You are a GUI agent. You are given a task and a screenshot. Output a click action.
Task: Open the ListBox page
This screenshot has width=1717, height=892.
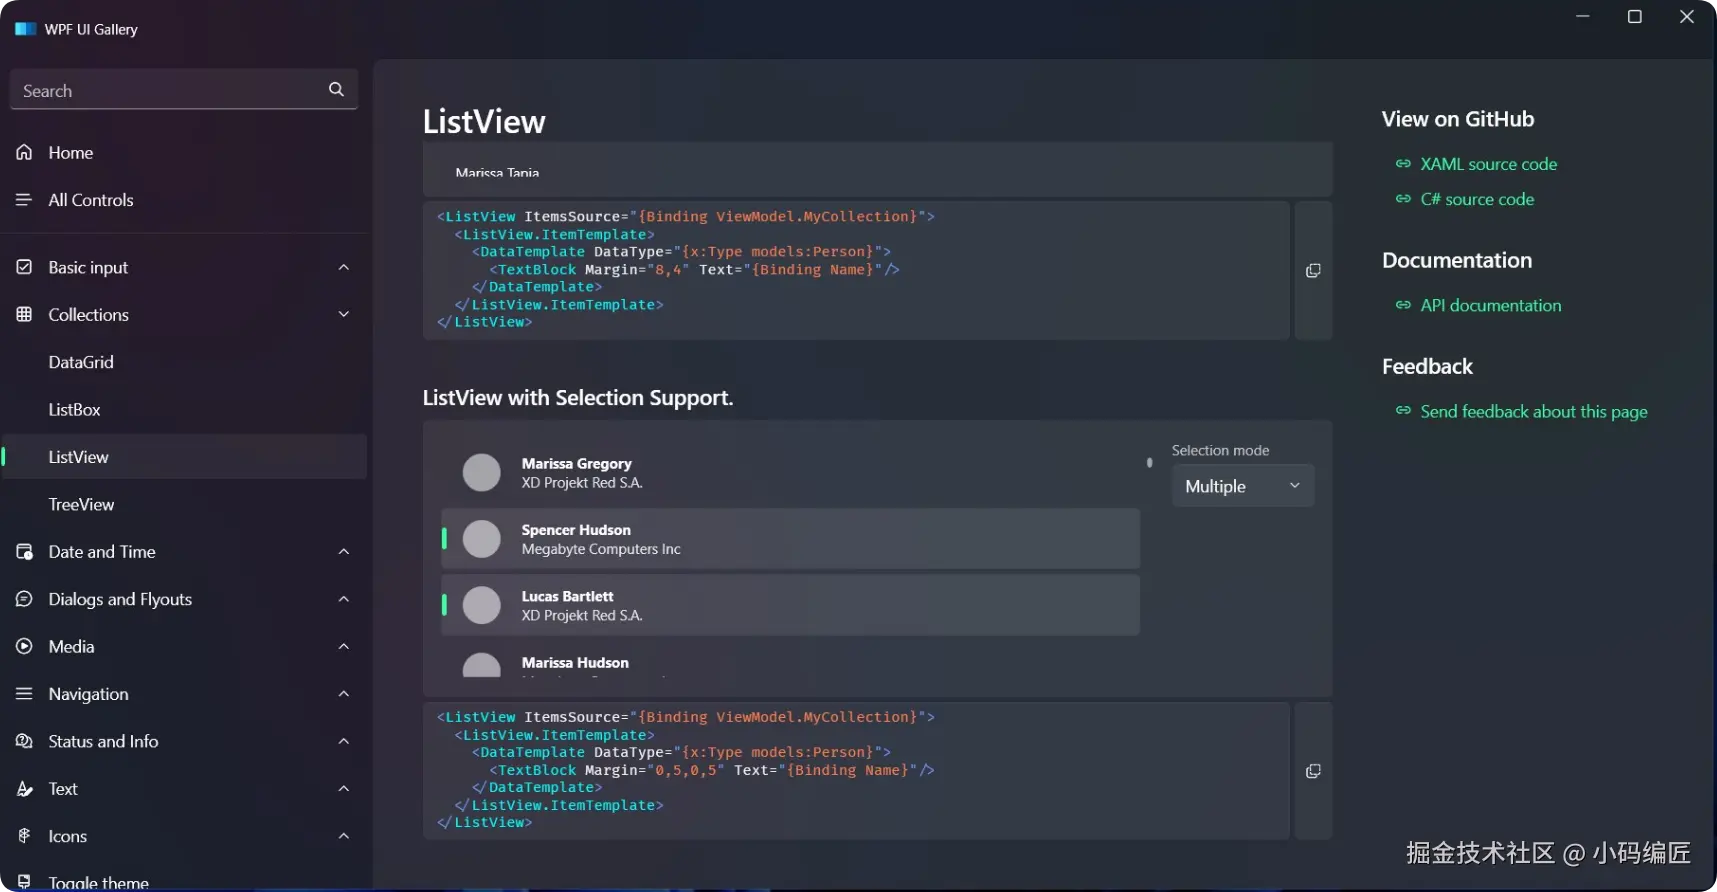click(x=184, y=409)
